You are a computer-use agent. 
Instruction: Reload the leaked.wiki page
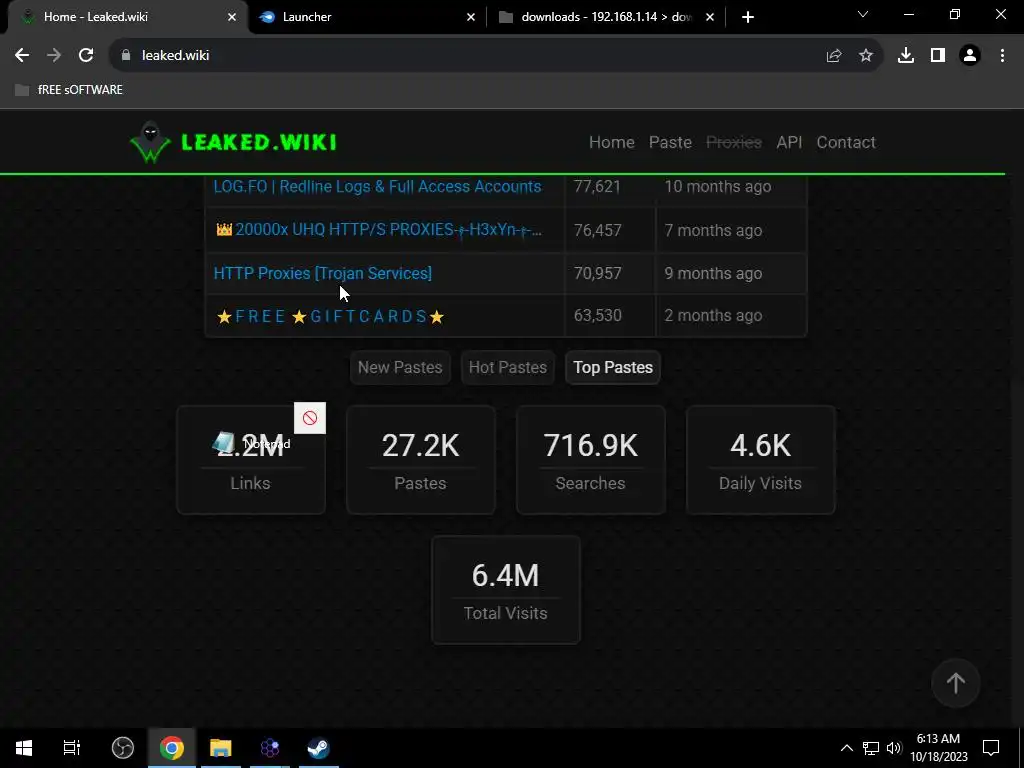[x=86, y=56]
